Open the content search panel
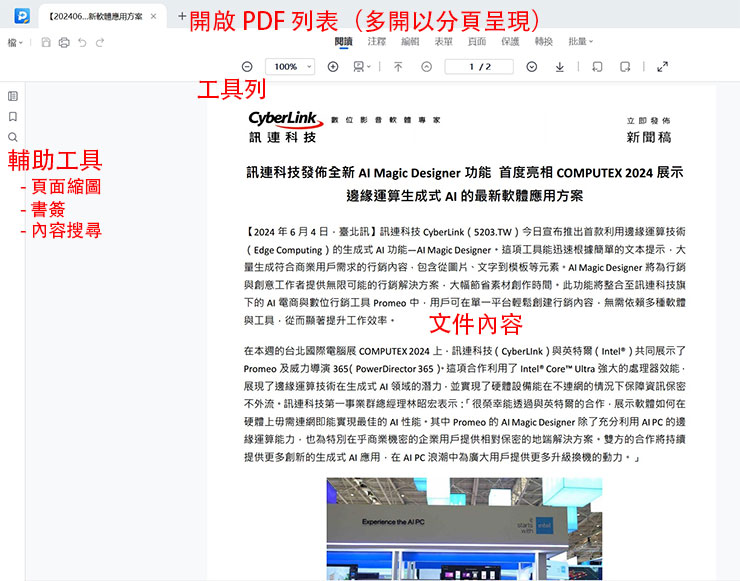The height and width of the screenshot is (581, 740). click(13, 137)
